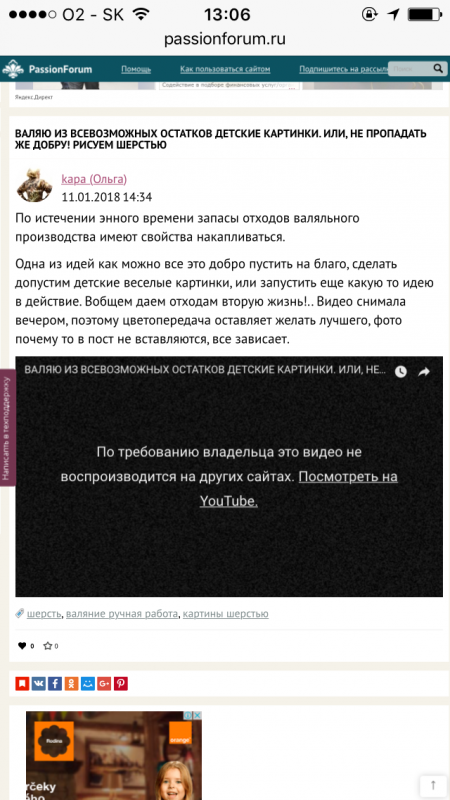Tap the PassionForum logo
Screen dimensions: 450x800
point(48,69)
